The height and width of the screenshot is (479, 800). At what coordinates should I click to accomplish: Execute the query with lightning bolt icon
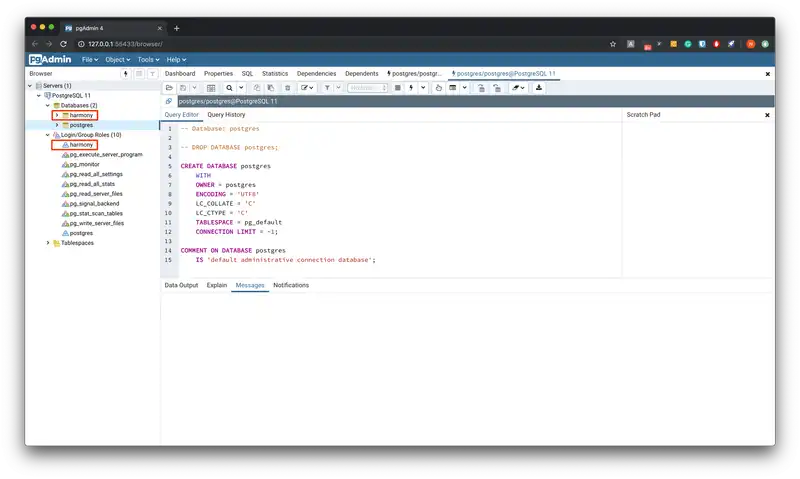tap(411, 88)
